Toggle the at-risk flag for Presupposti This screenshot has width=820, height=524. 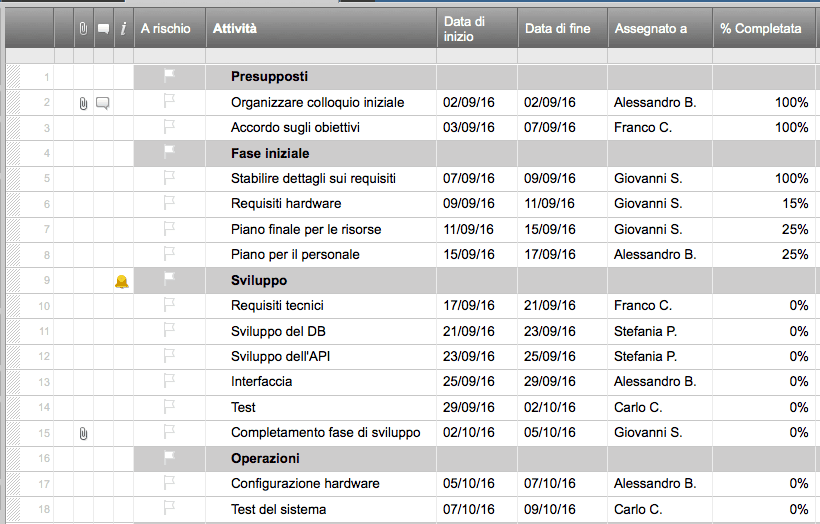click(x=169, y=76)
